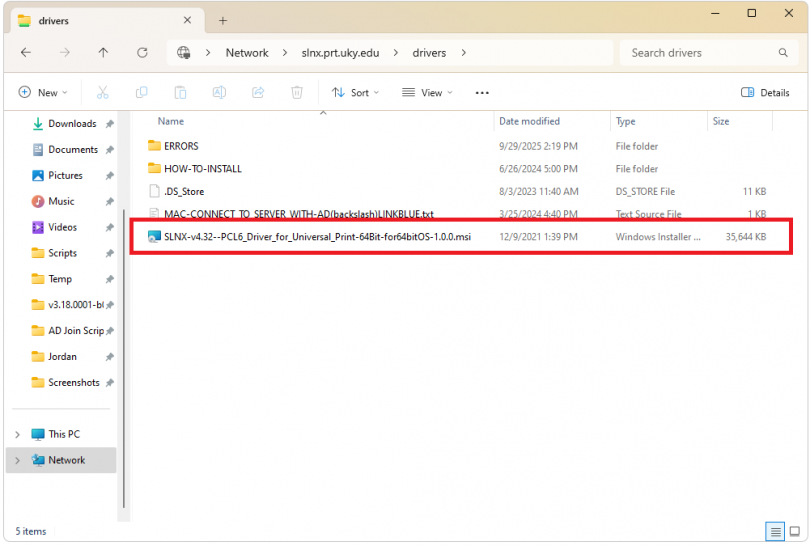This screenshot has width=810, height=546.
Task: Click the Rename icon in toolbar
Action: [219, 93]
